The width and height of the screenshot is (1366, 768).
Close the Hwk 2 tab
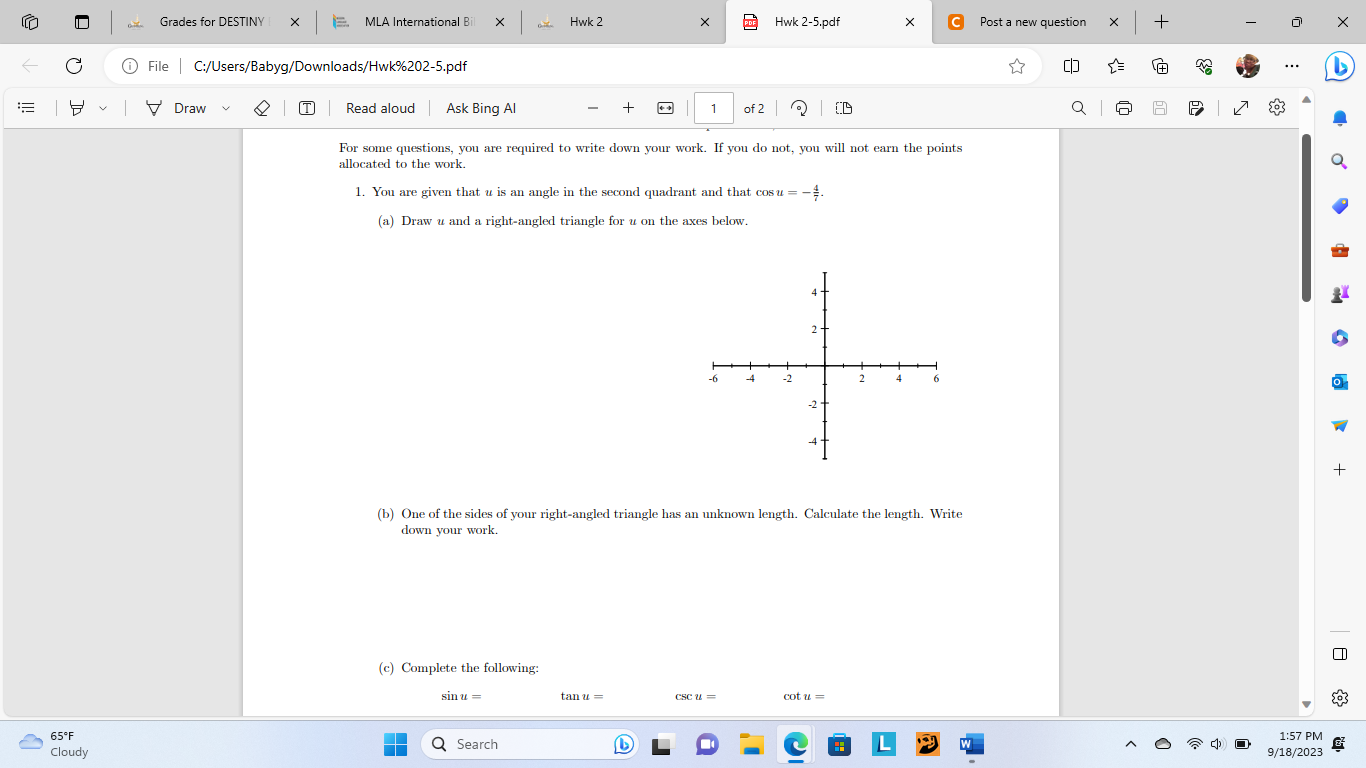705,22
